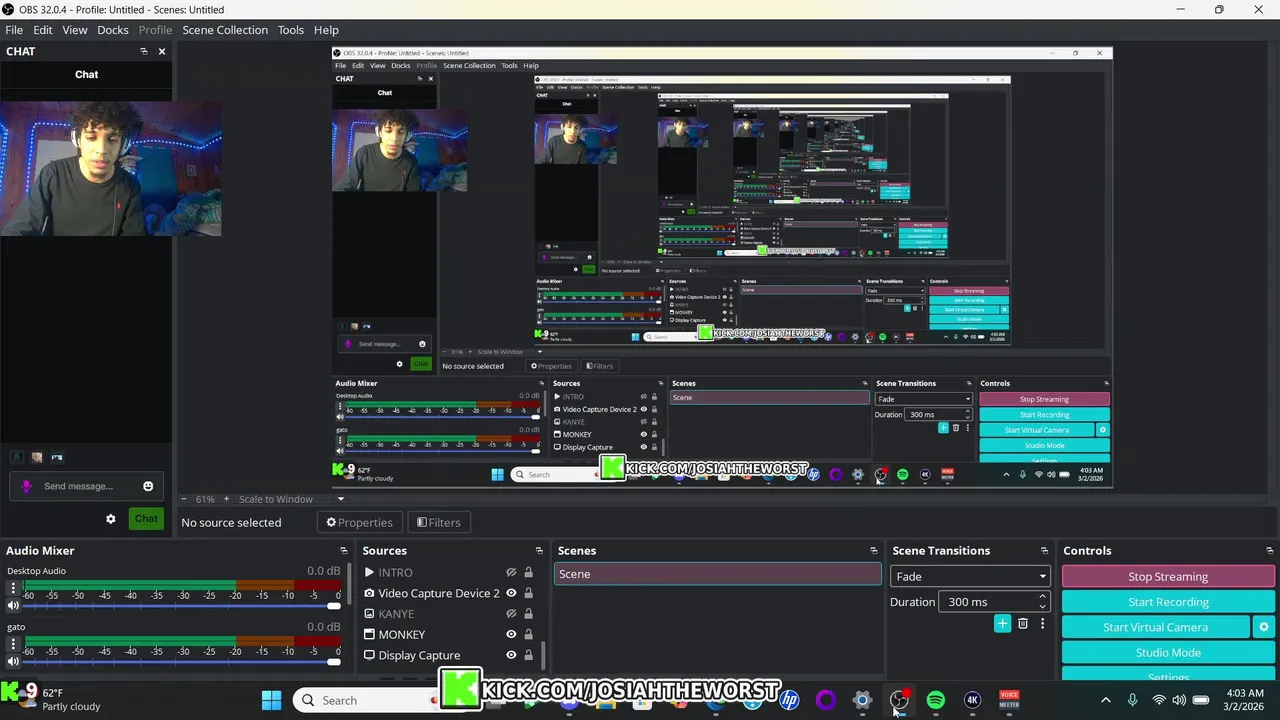Float the Chat dock using its pop-out icon
Viewport: 1280px width, 720px height.
click(144, 51)
